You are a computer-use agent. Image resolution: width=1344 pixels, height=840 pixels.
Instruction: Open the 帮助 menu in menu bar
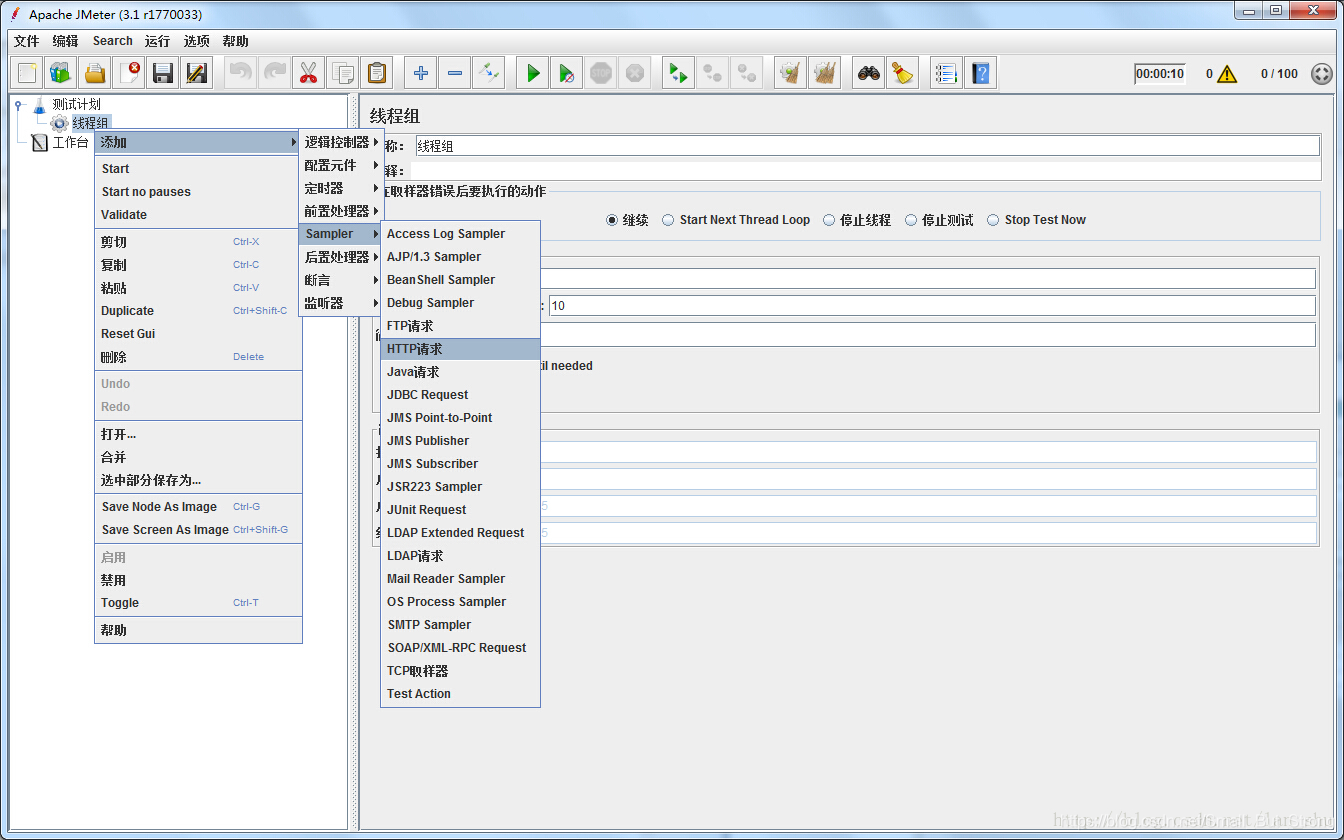[236, 41]
